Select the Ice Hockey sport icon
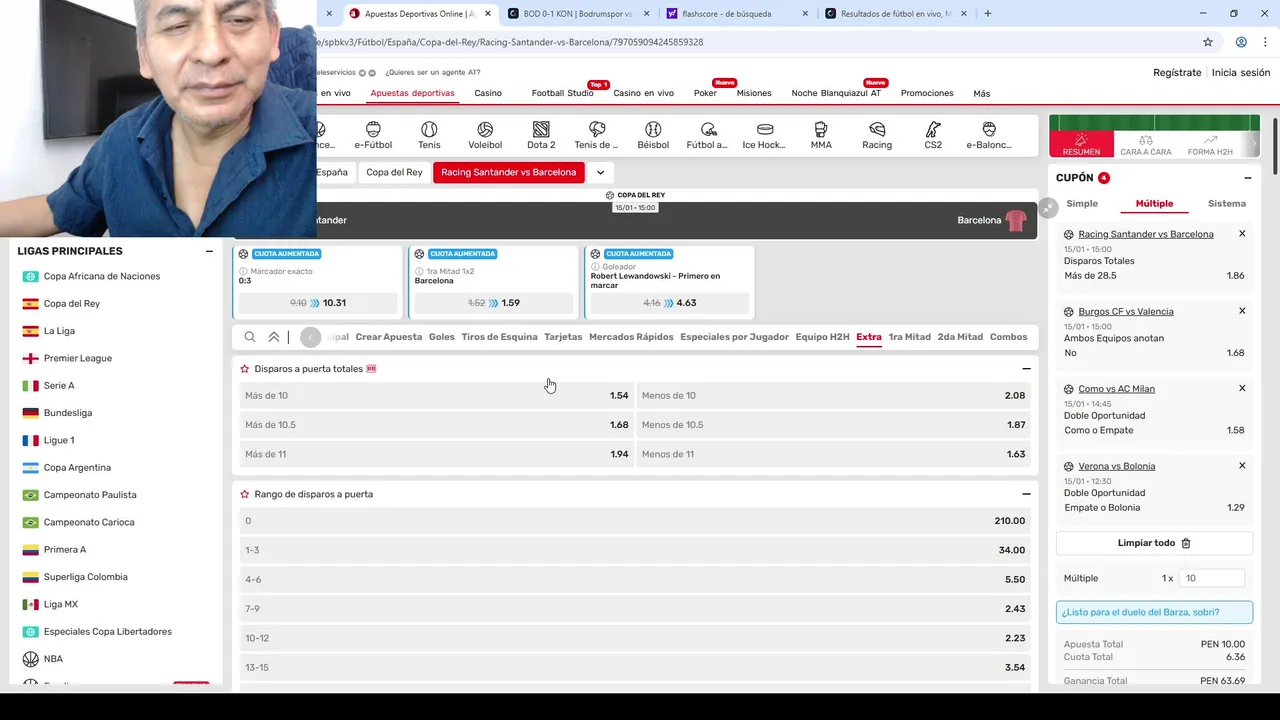Screen dimensions: 1280x720 click(764, 135)
